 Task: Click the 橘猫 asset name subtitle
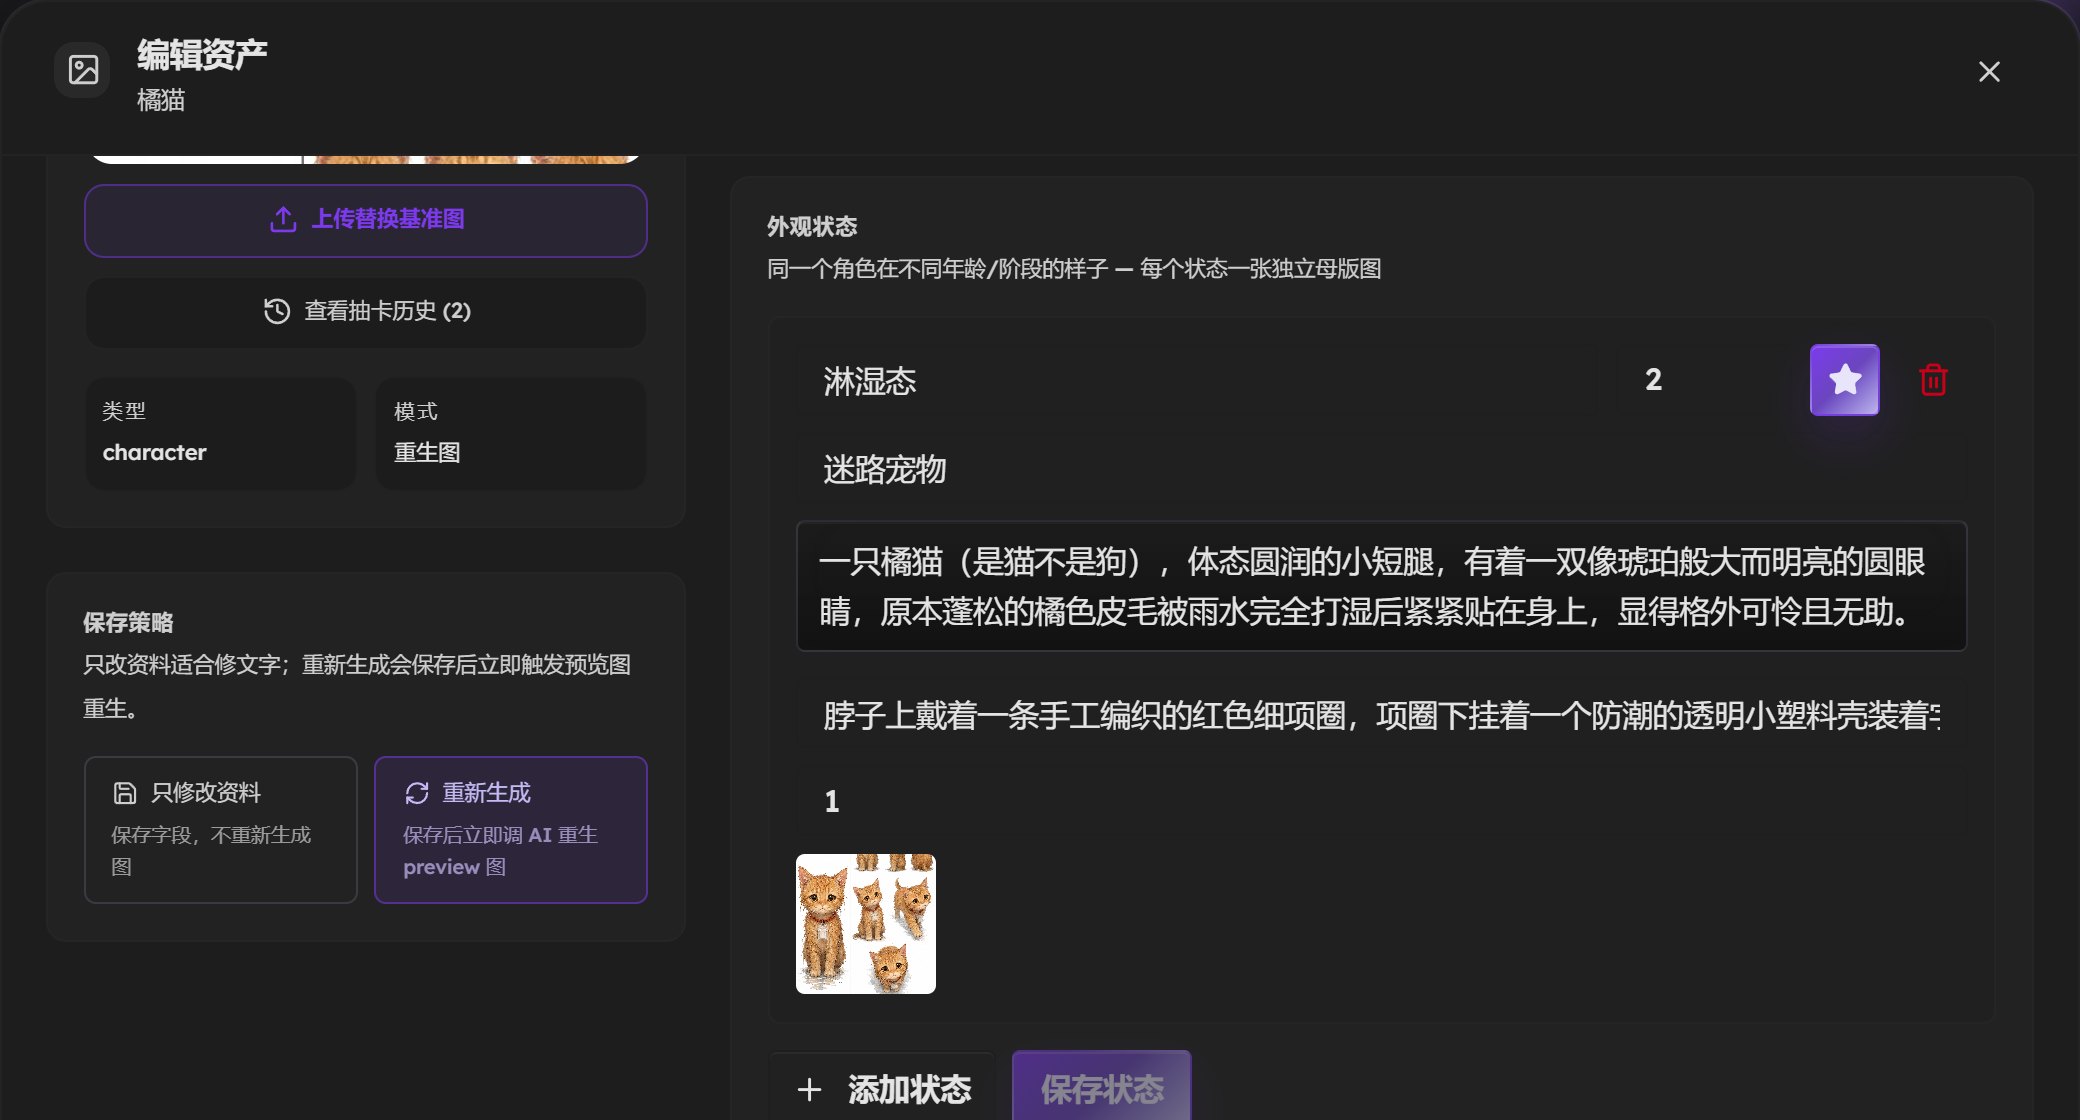coord(161,100)
